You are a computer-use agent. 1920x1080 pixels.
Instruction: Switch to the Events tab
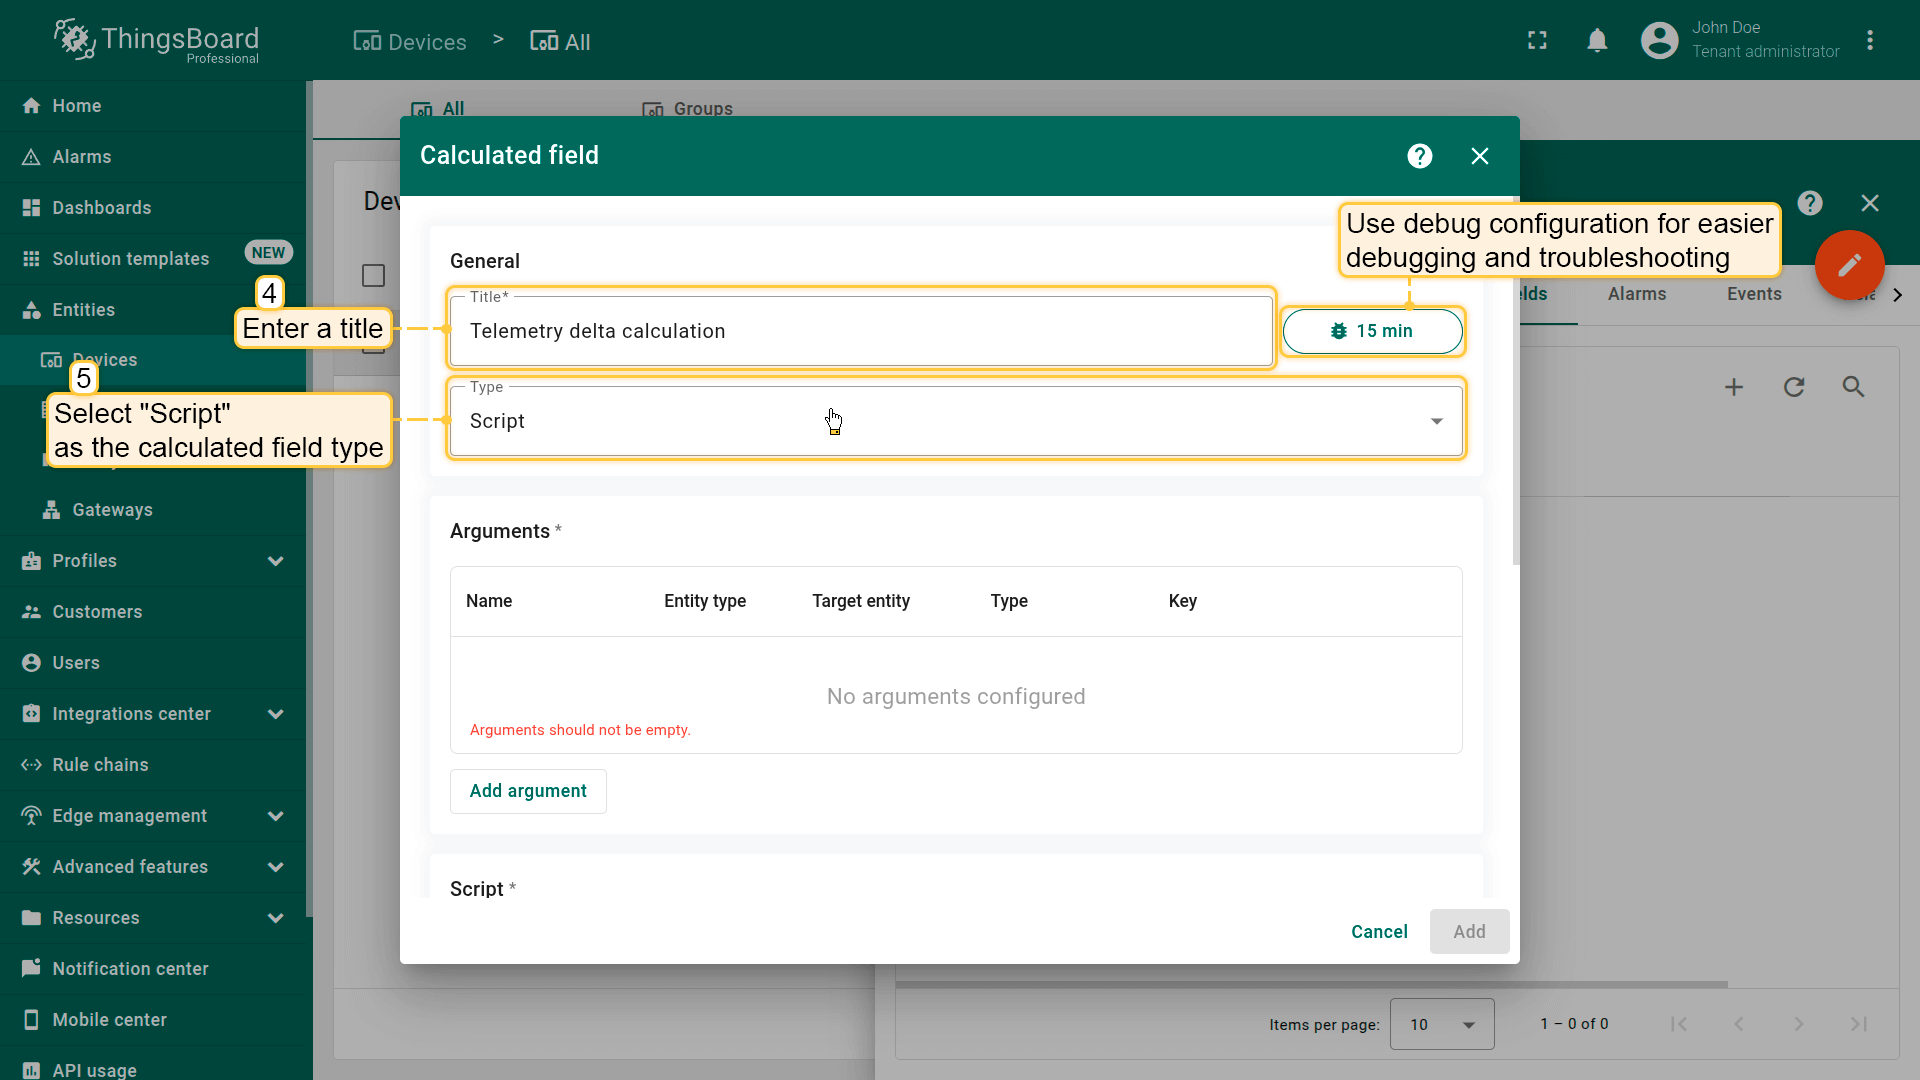coord(1753,294)
